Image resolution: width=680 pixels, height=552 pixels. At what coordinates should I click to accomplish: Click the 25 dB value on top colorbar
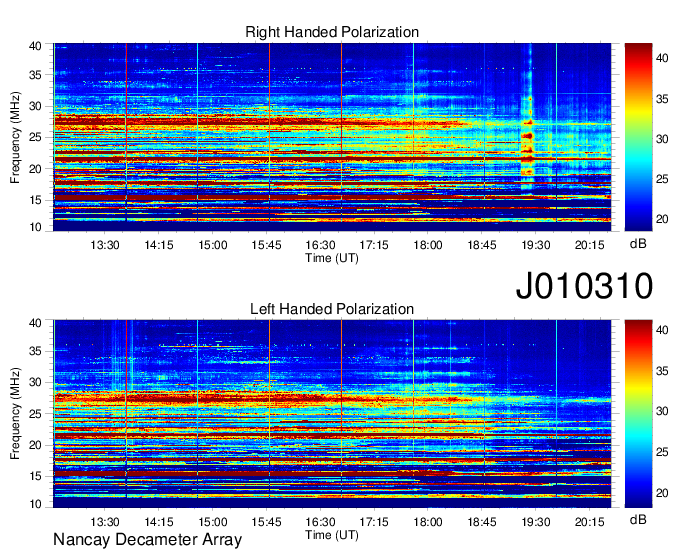[x=662, y=179]
